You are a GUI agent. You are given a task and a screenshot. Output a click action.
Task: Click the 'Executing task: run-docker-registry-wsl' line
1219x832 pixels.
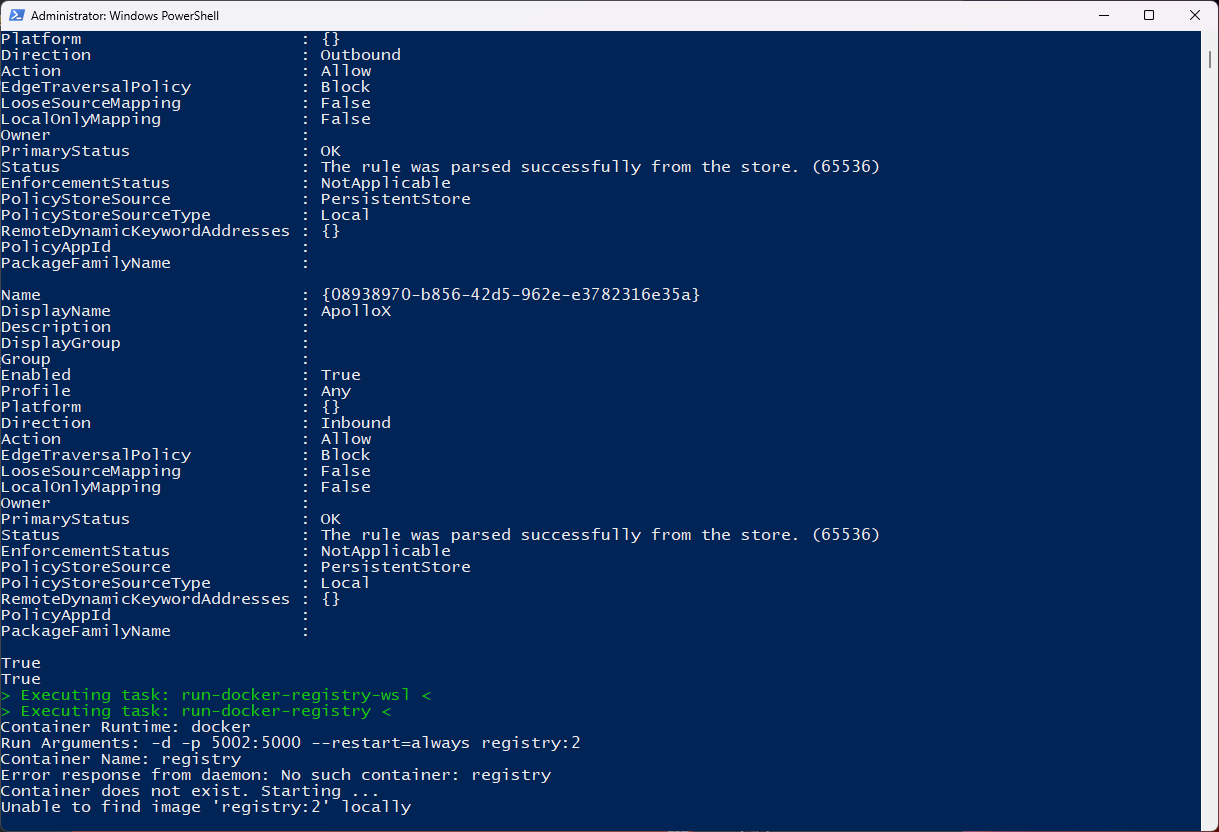(216, 695)
